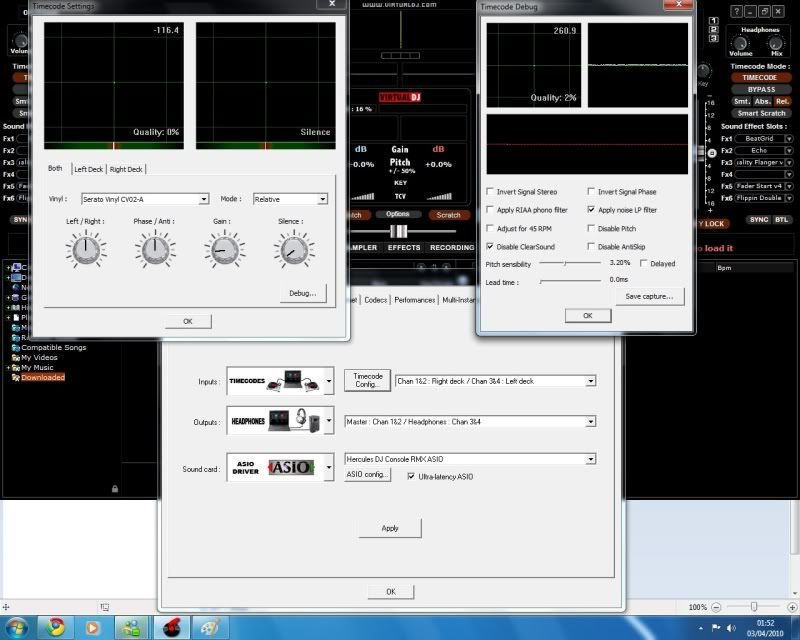Enable Invert Signal Stereo checkbox

click(x=490, y=191)
